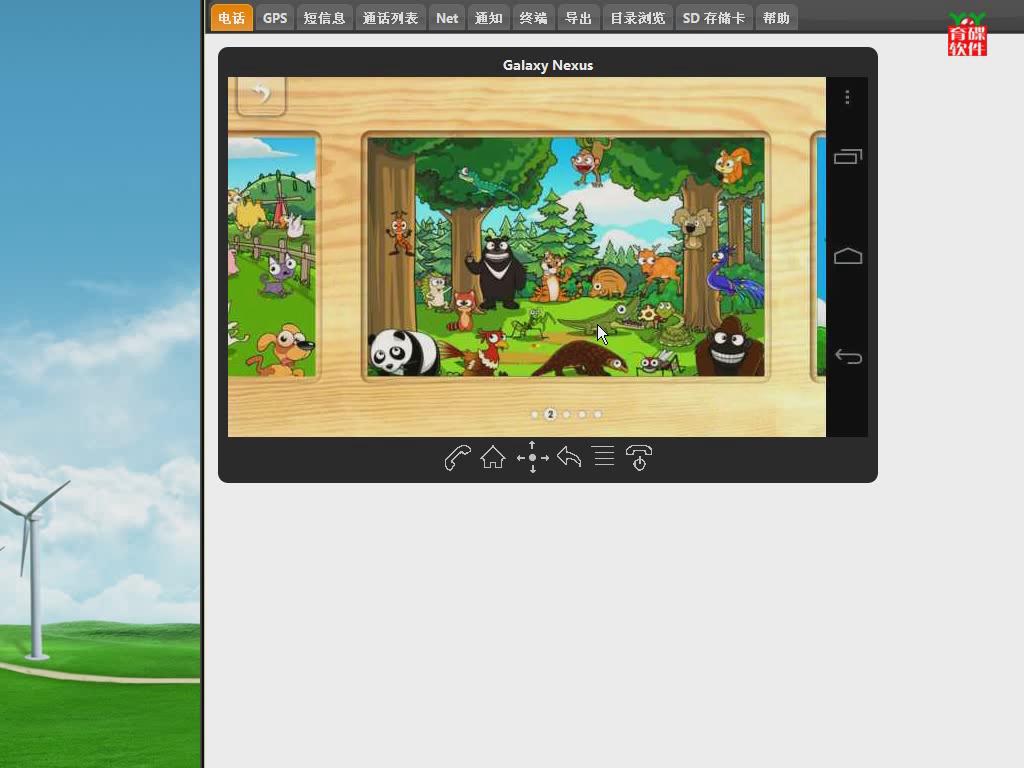Select the forest animals puzzle picture
The height and width of the screenshot is (768, 1024).
point(566,257)
